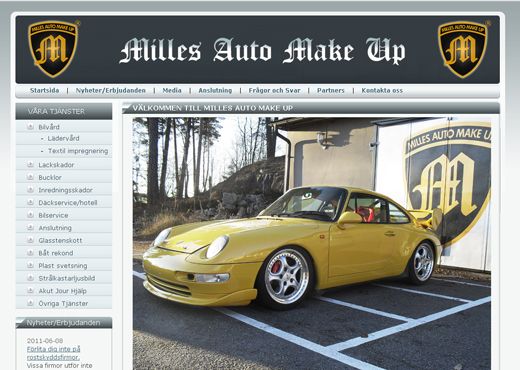Open the Media page from the navigation bar
Screen dimensions: 520x370
click(172, 90)
